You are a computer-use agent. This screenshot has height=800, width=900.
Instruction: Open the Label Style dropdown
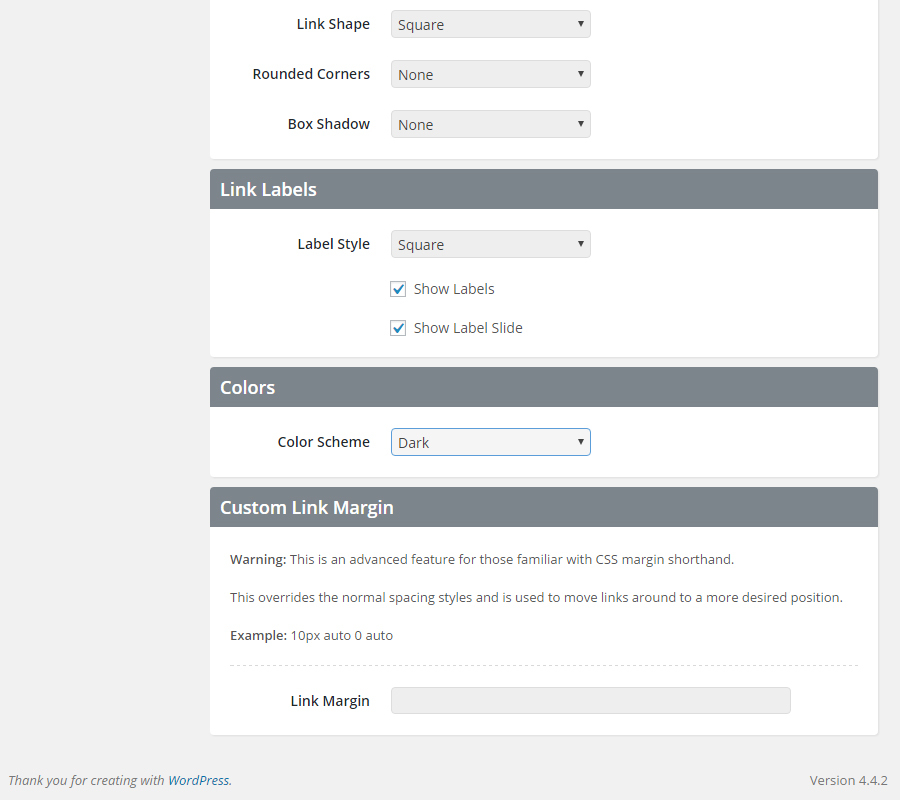(490, 244)
